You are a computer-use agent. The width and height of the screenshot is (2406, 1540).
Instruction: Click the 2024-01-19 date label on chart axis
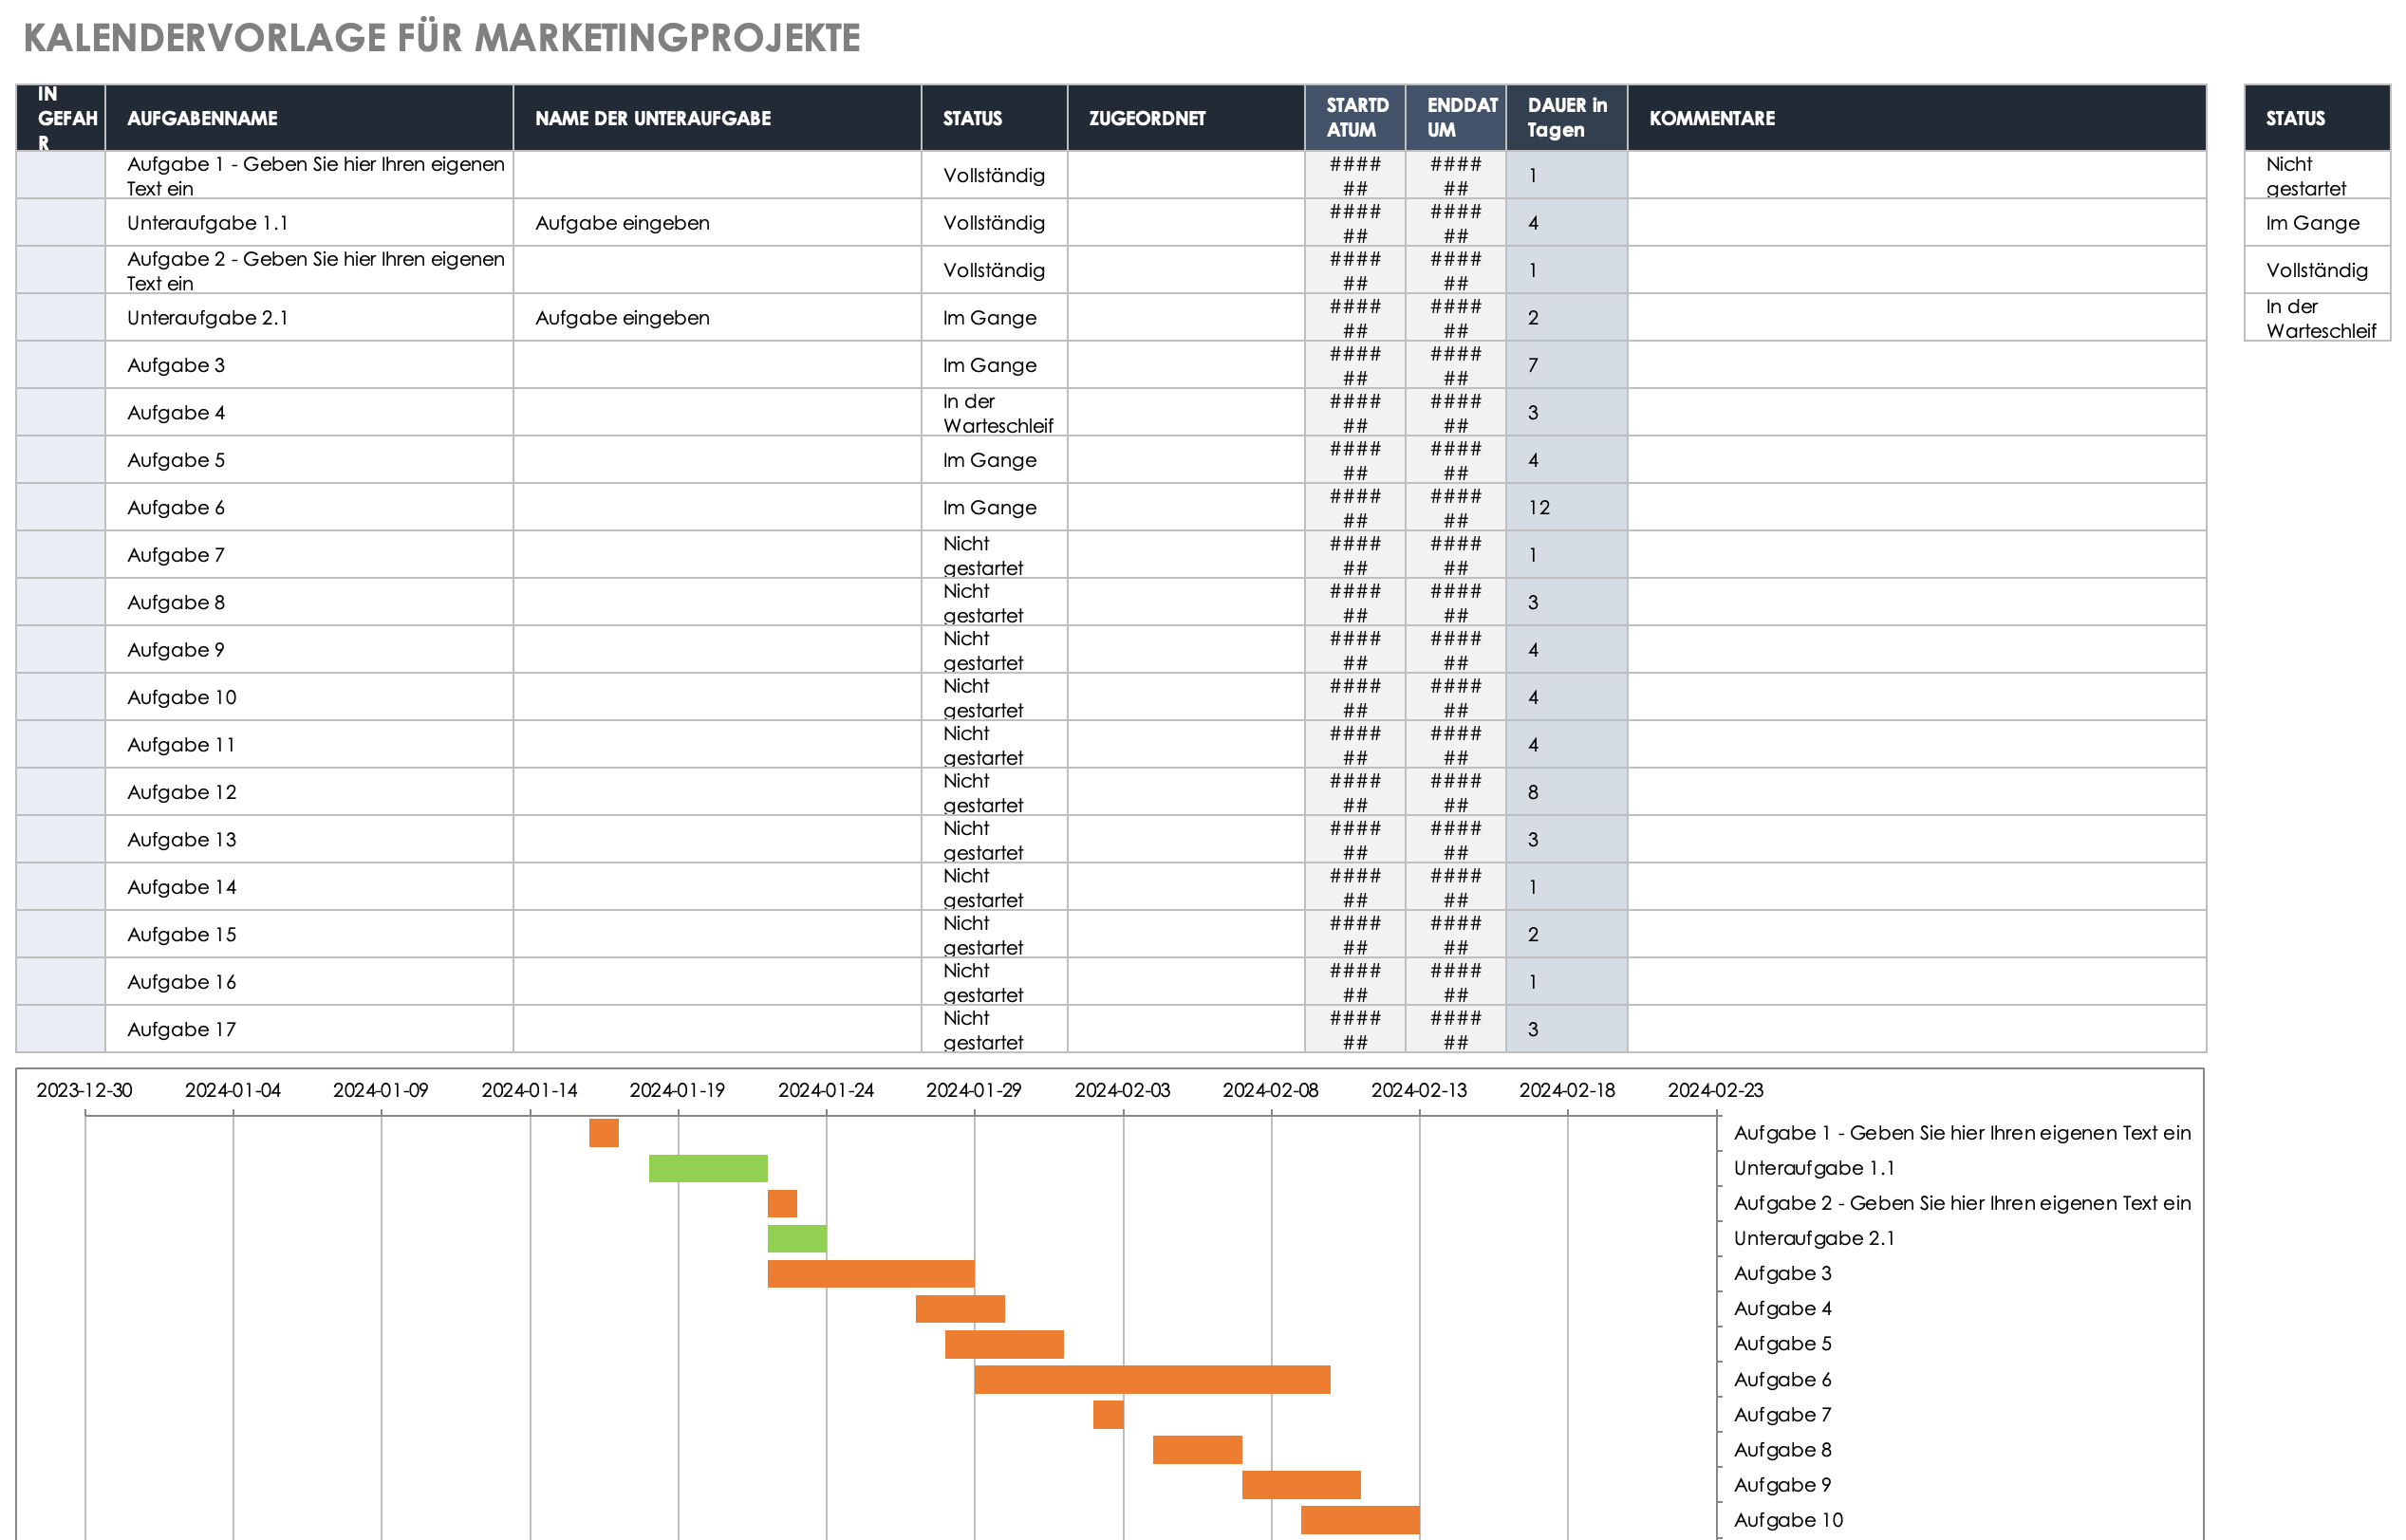pos(677,1090)
